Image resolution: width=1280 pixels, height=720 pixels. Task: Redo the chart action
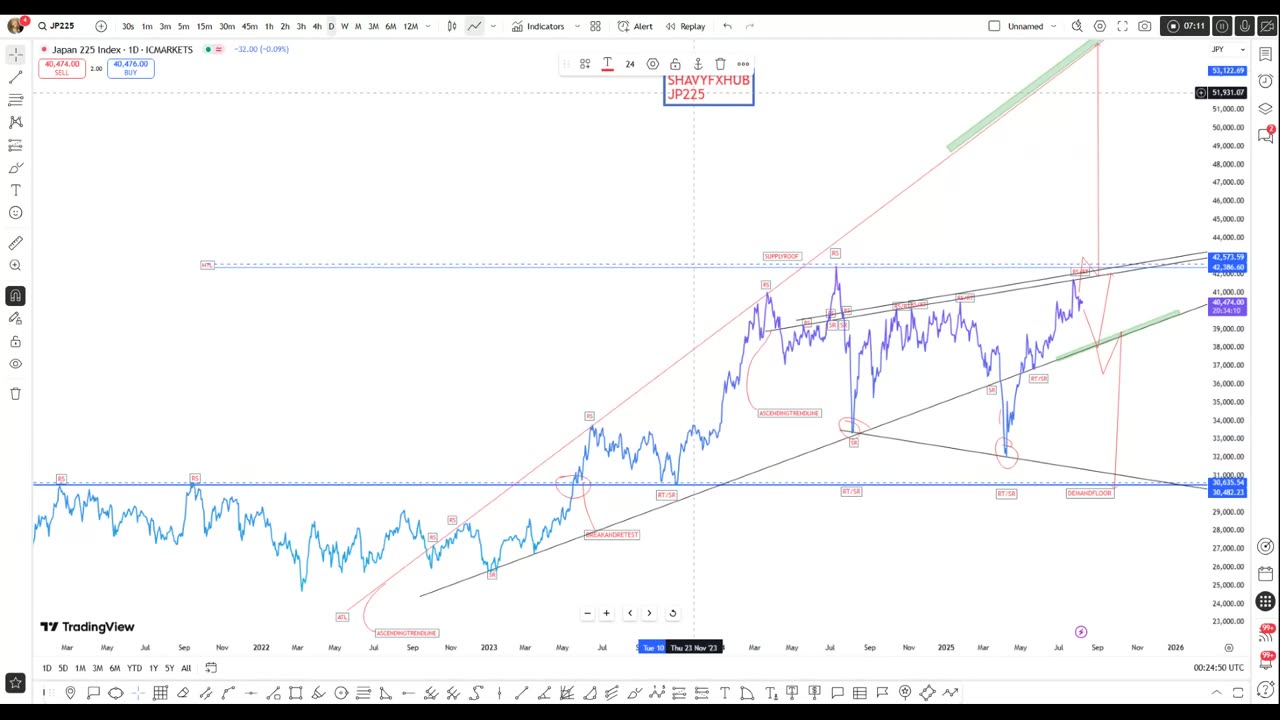[x=750, y=26]
